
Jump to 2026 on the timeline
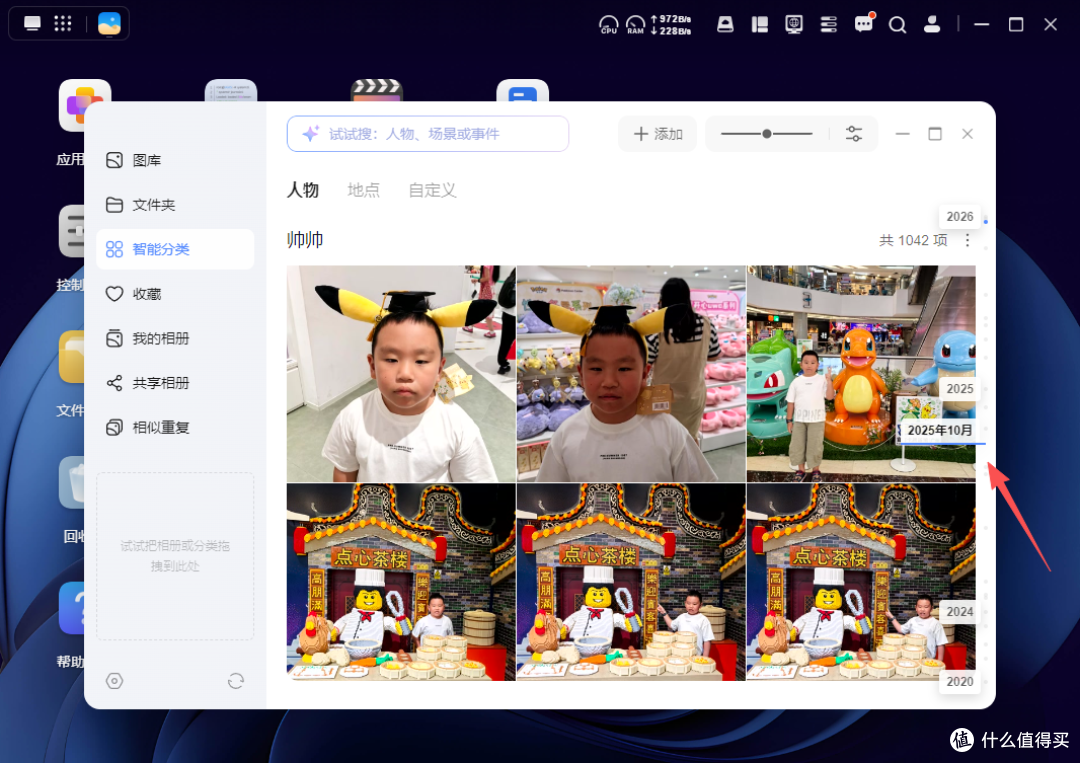[x=959, y=216]
